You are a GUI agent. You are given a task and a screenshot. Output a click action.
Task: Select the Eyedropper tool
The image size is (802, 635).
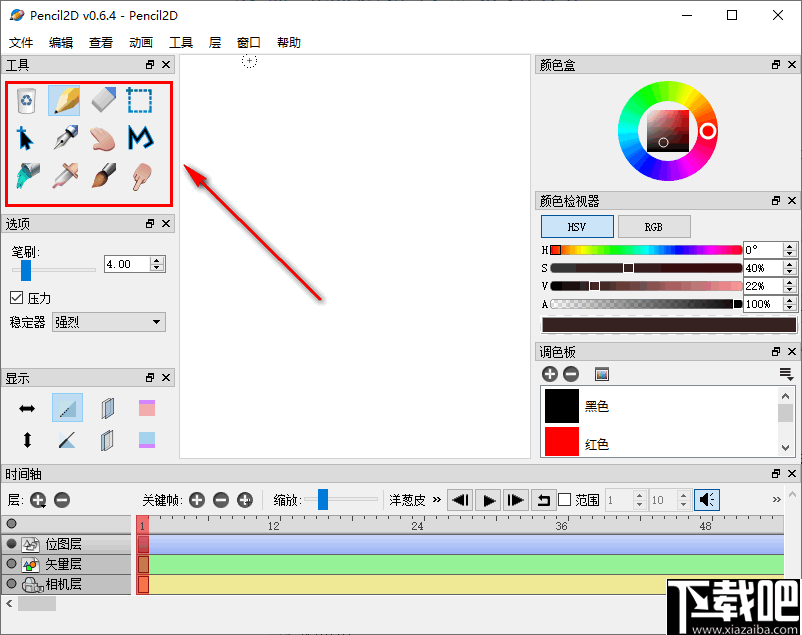point(63,177)
